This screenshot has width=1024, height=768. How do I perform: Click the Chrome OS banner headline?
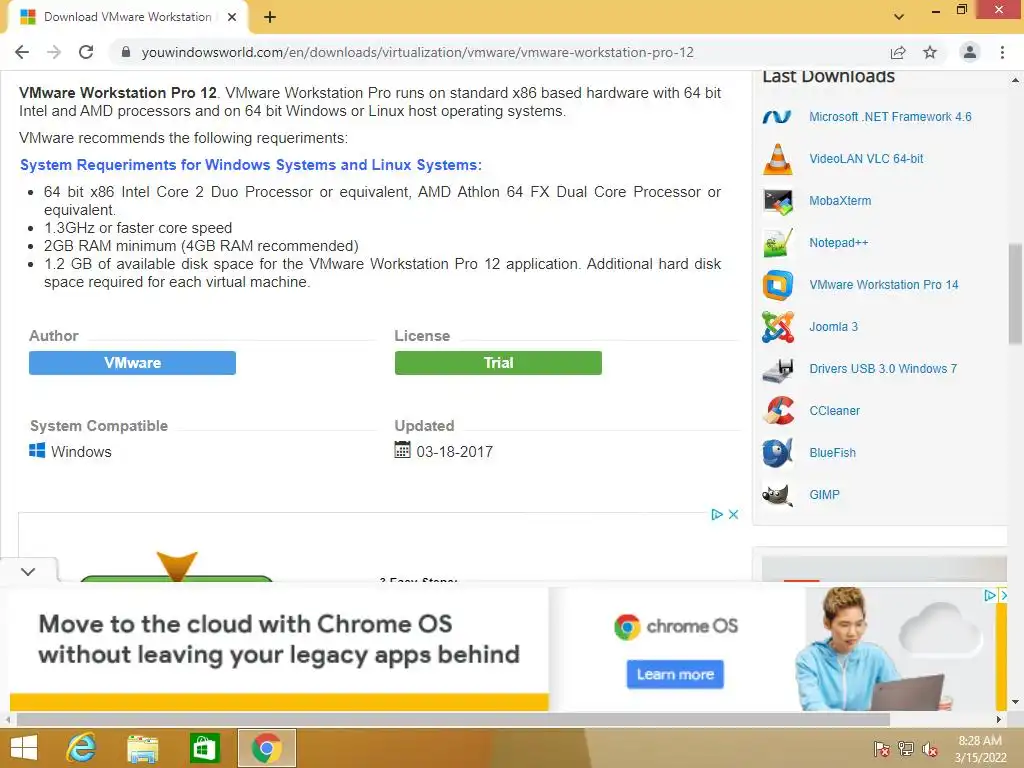[279, 639]
